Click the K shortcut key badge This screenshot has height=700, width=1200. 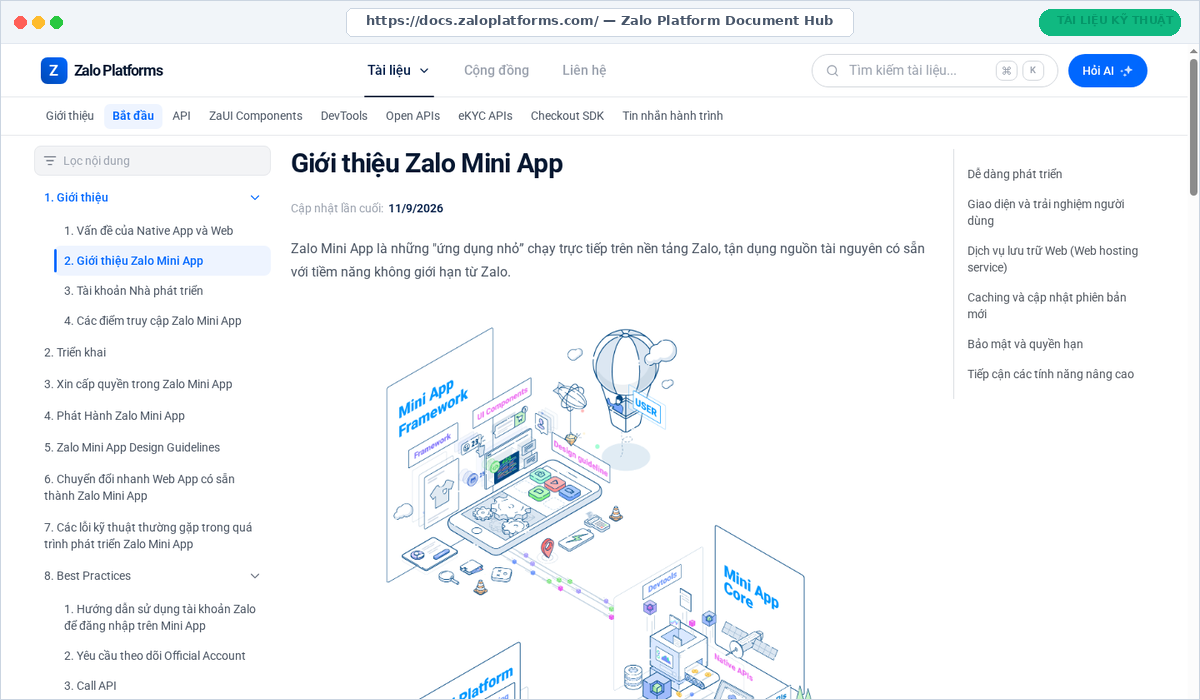pyautogui.click(x=1033, y=71)
